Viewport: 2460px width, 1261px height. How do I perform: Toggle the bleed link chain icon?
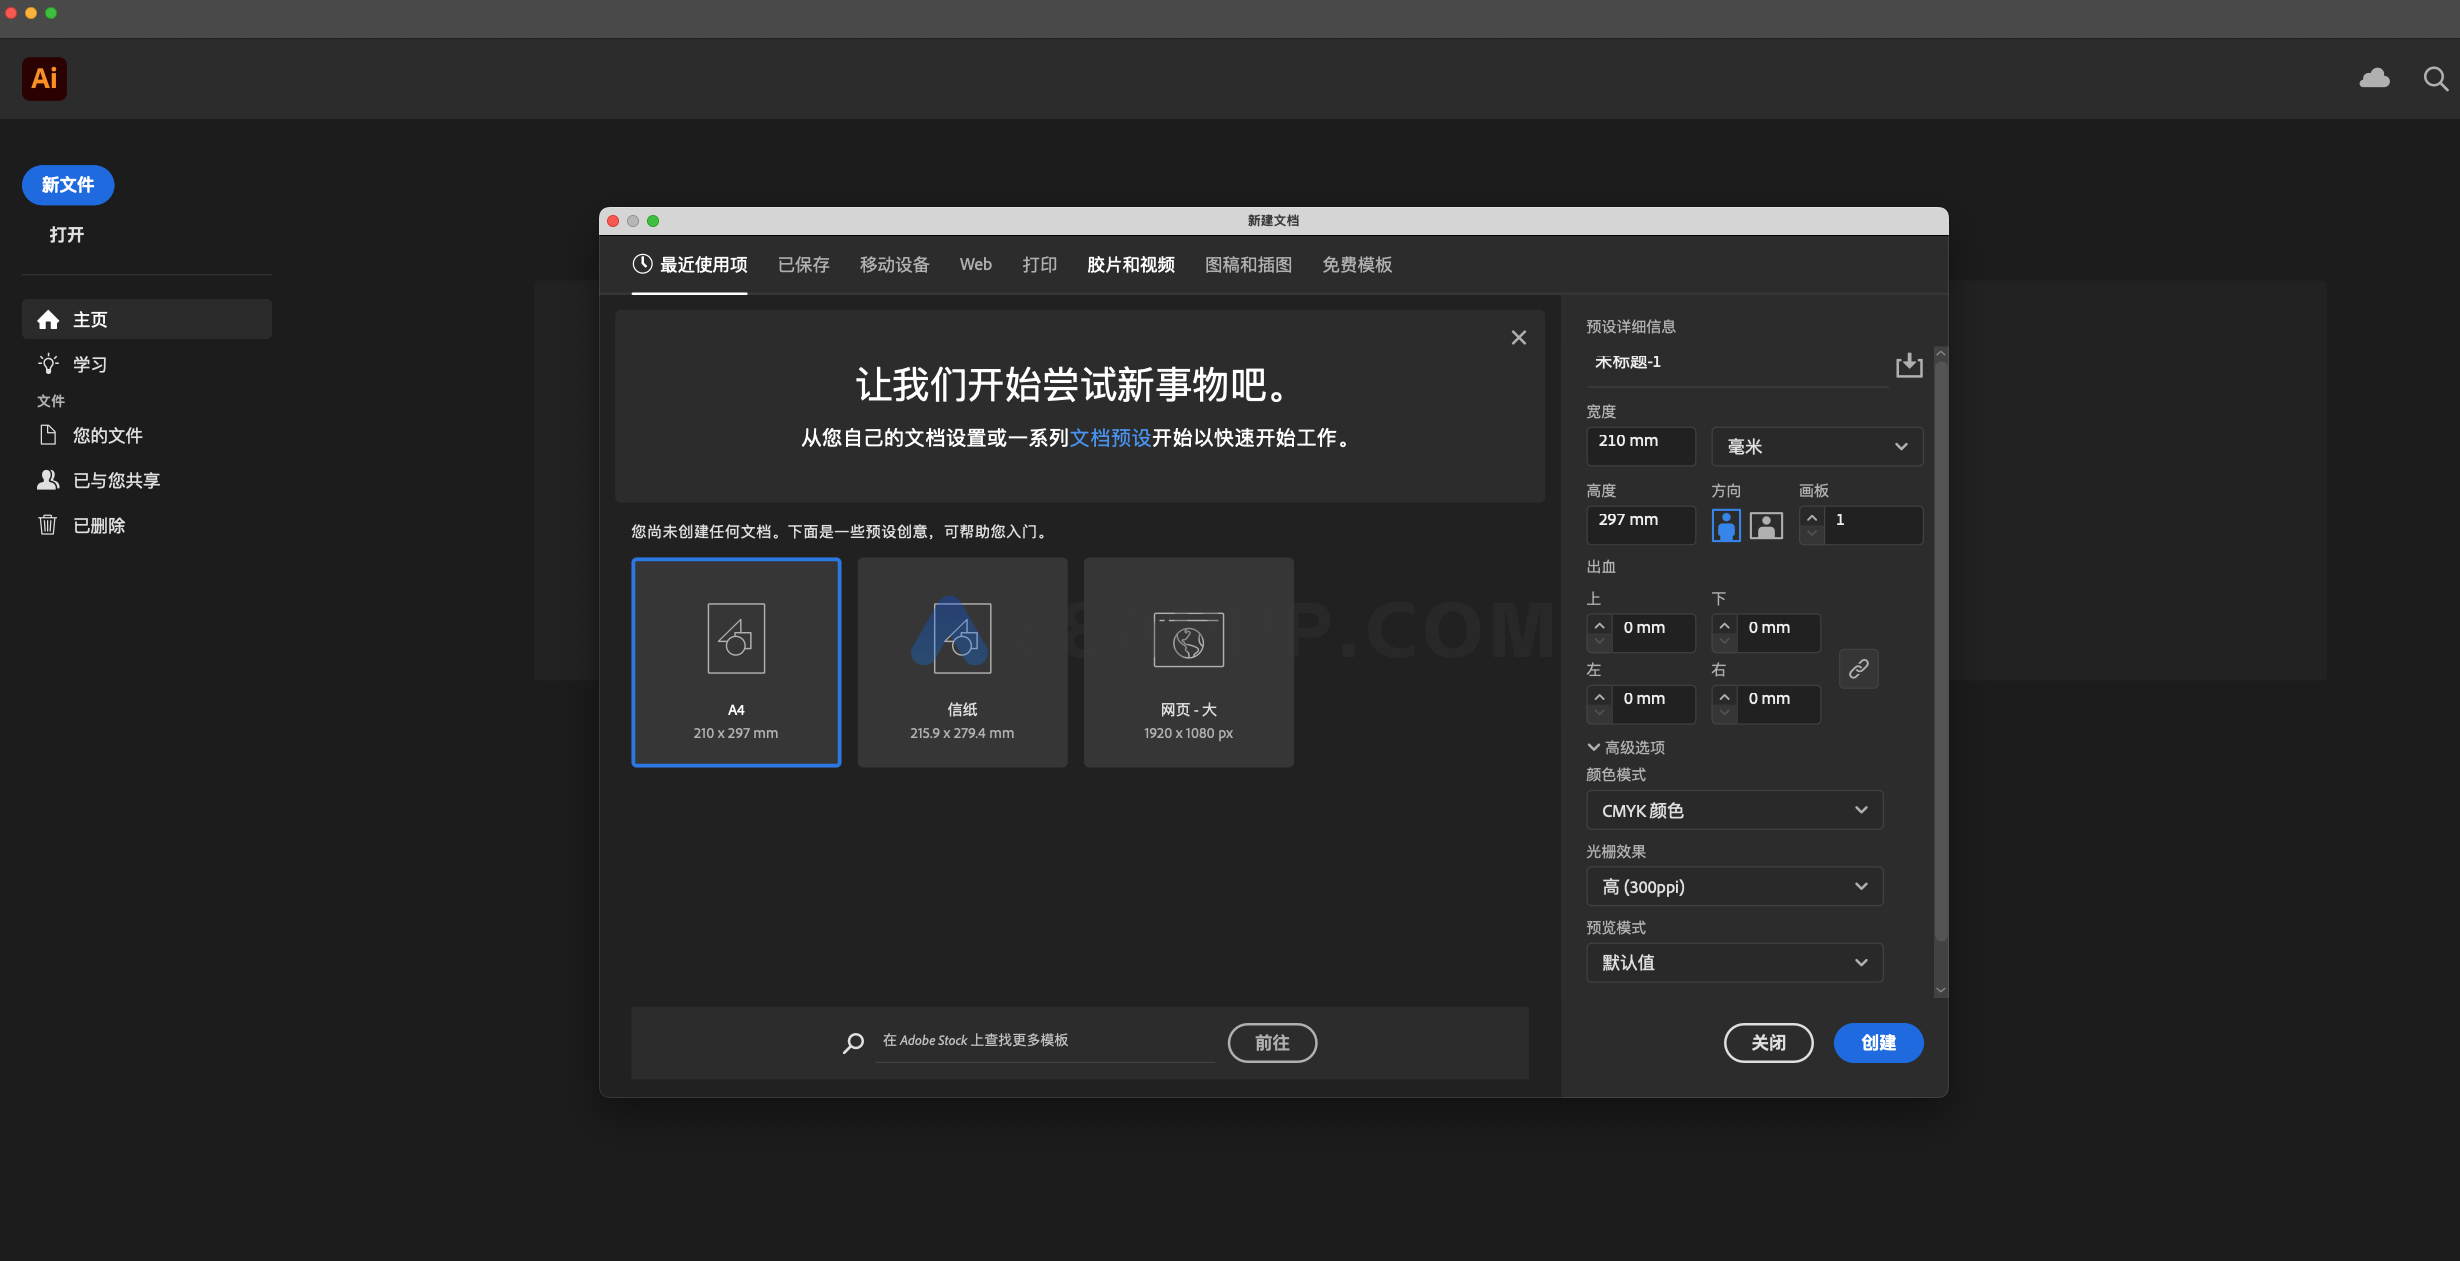coord(1859,669)
